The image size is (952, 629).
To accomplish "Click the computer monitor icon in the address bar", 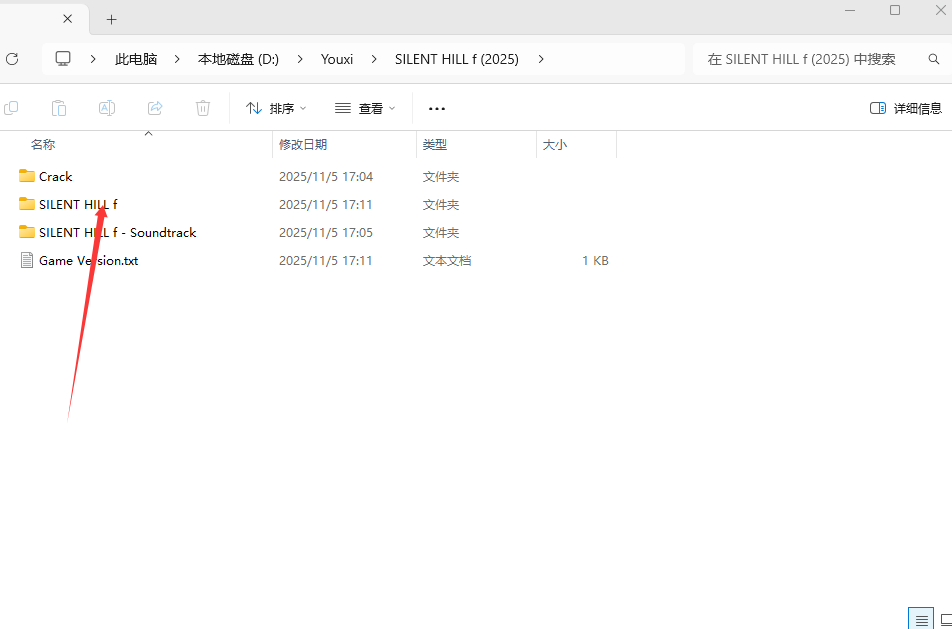I will [63, 59].
